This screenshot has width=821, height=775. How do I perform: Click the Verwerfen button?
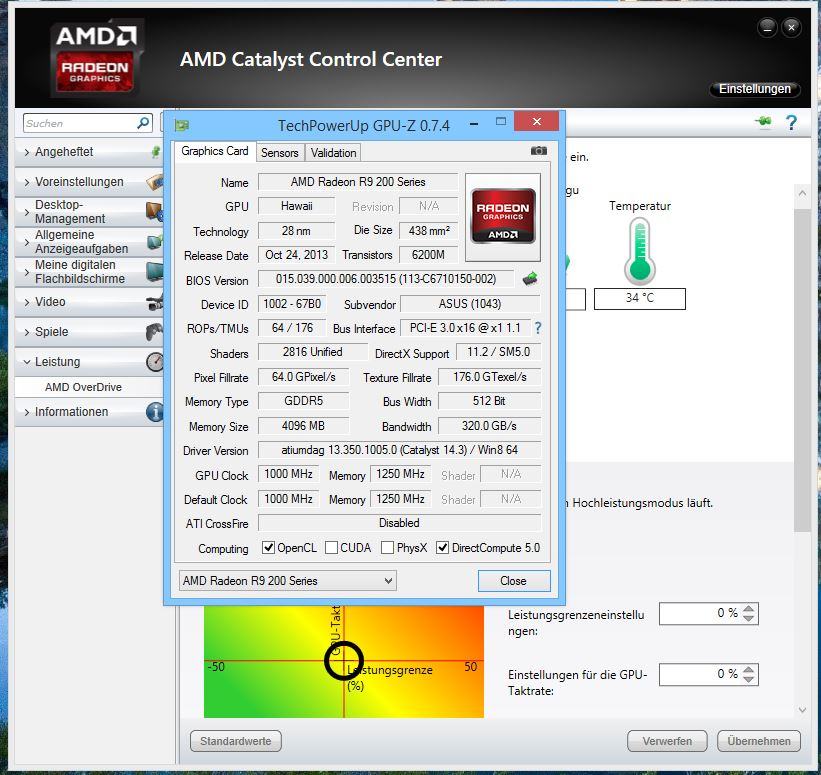(x=667, y=741)
